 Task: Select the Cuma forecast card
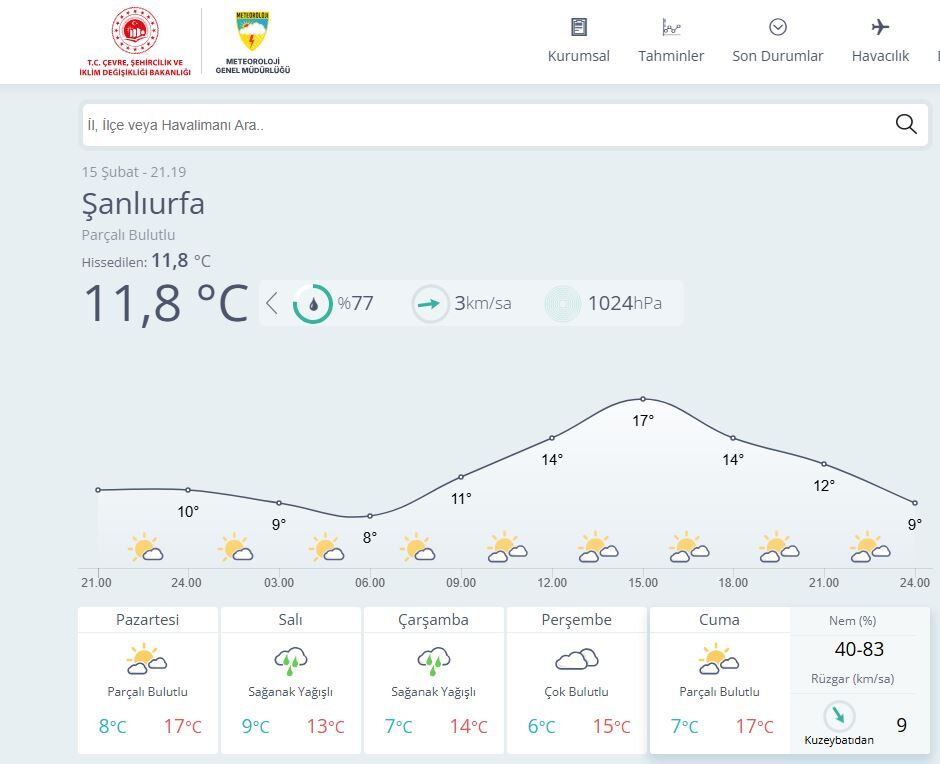(x=719, y=680)
